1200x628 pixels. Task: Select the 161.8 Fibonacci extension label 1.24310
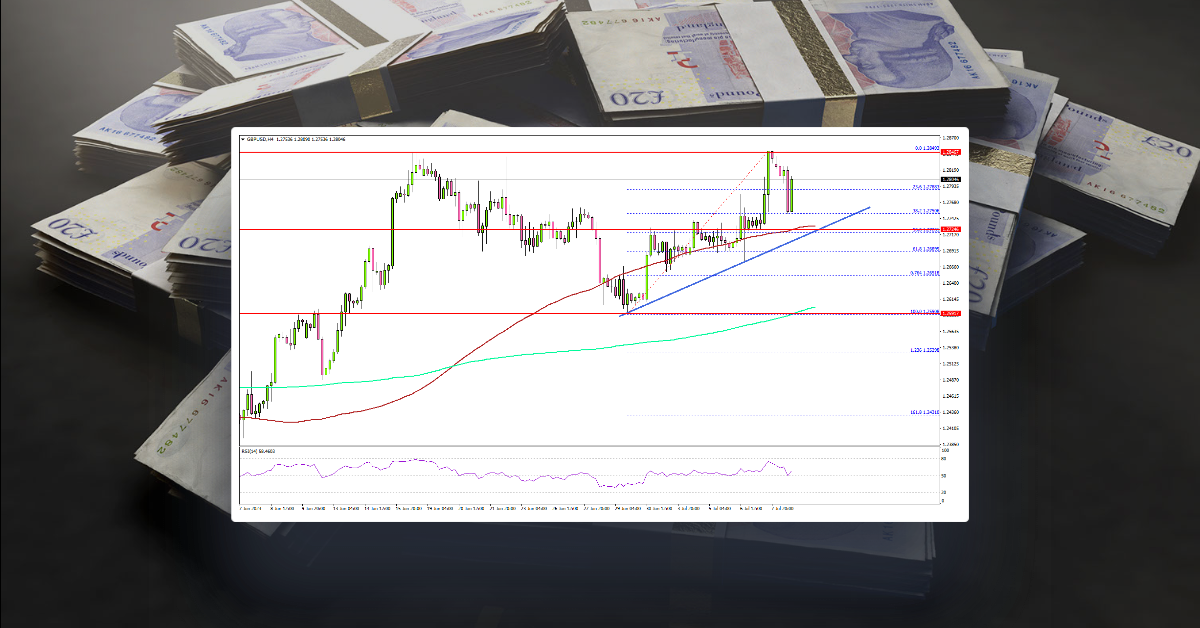pos(924,411)
